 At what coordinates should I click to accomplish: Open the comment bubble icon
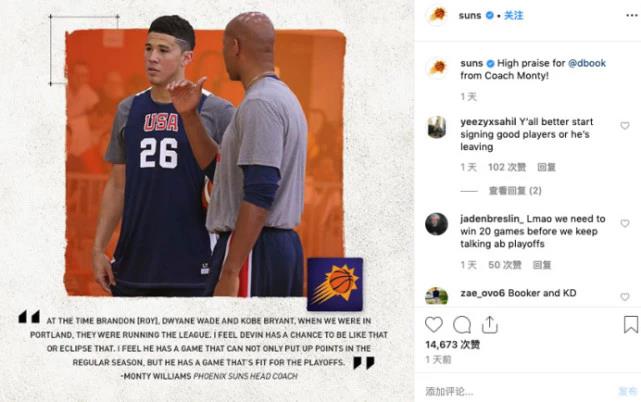[x=462, y=325]
